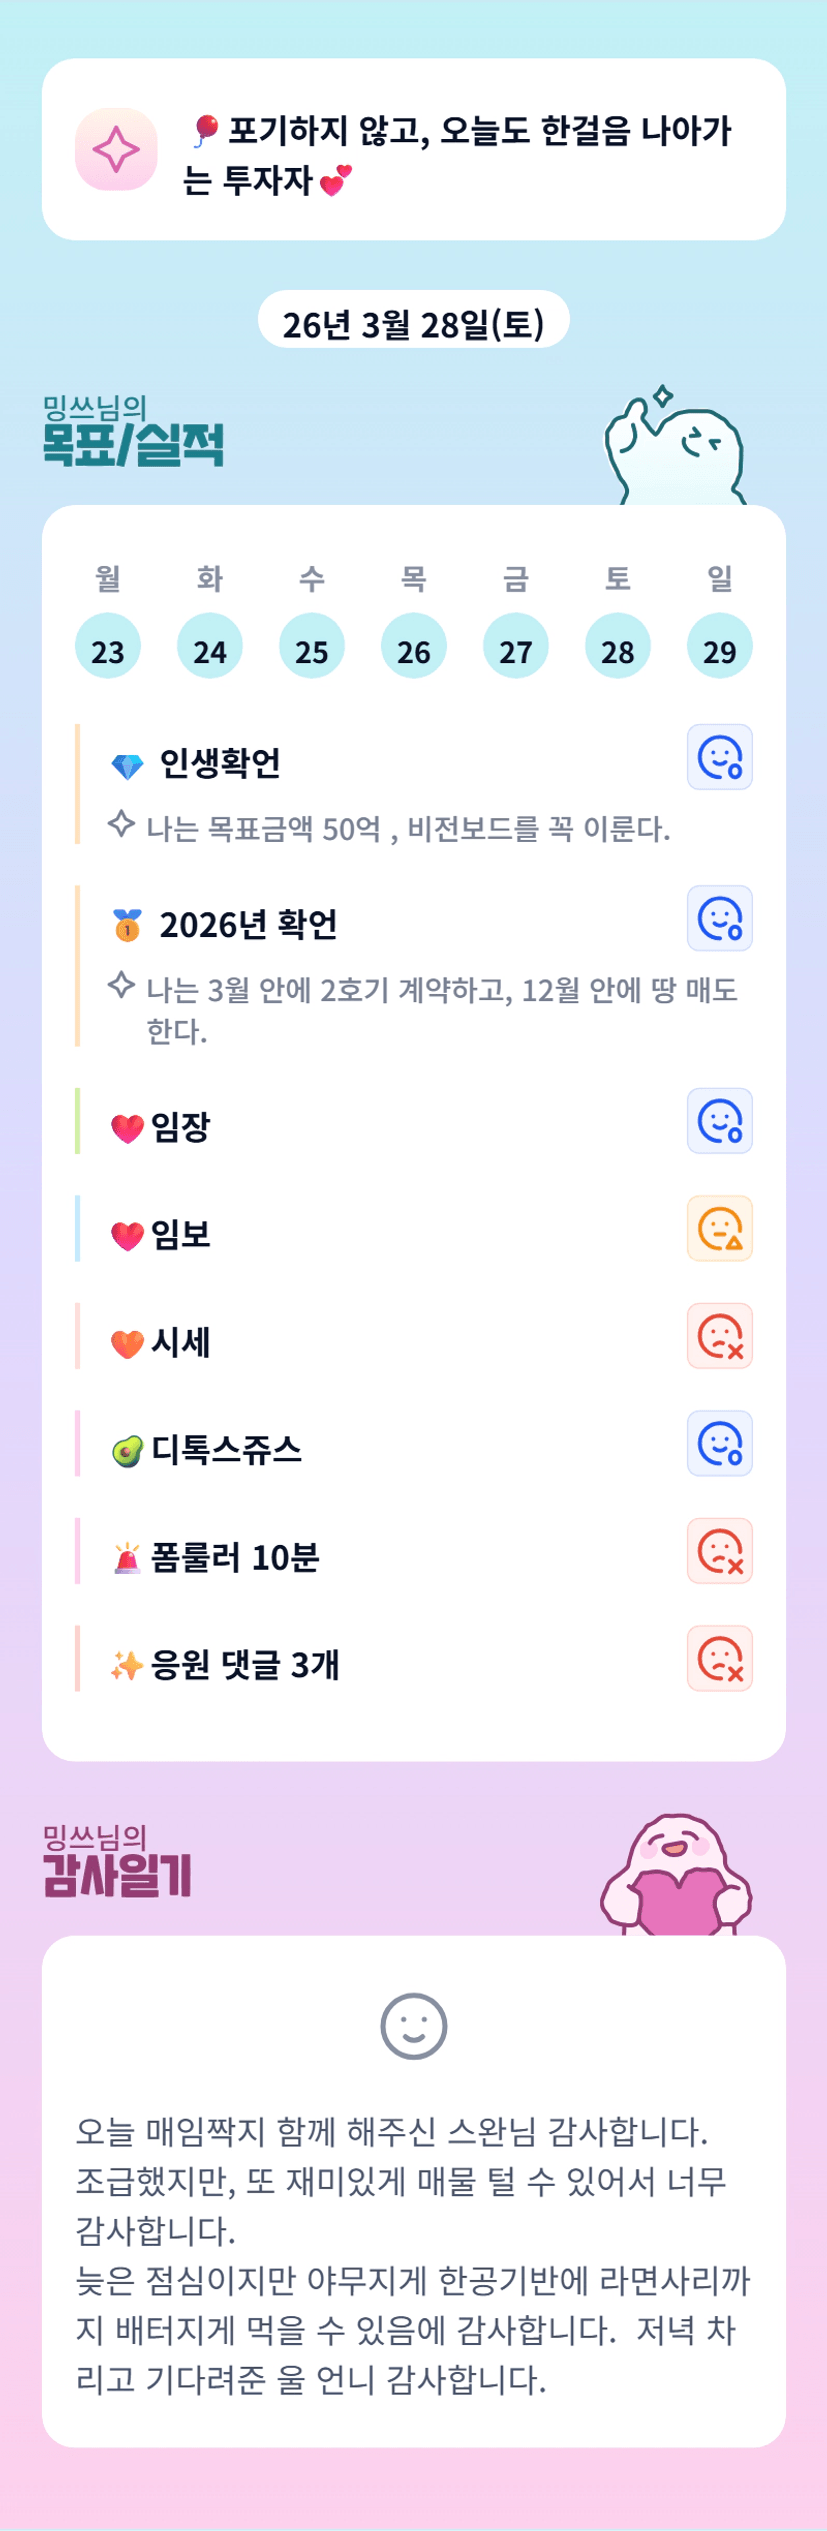Toggle the 임장 blue smiley status
The height and width of the screenshot is (2531, 827).
tap(719, 1121)
